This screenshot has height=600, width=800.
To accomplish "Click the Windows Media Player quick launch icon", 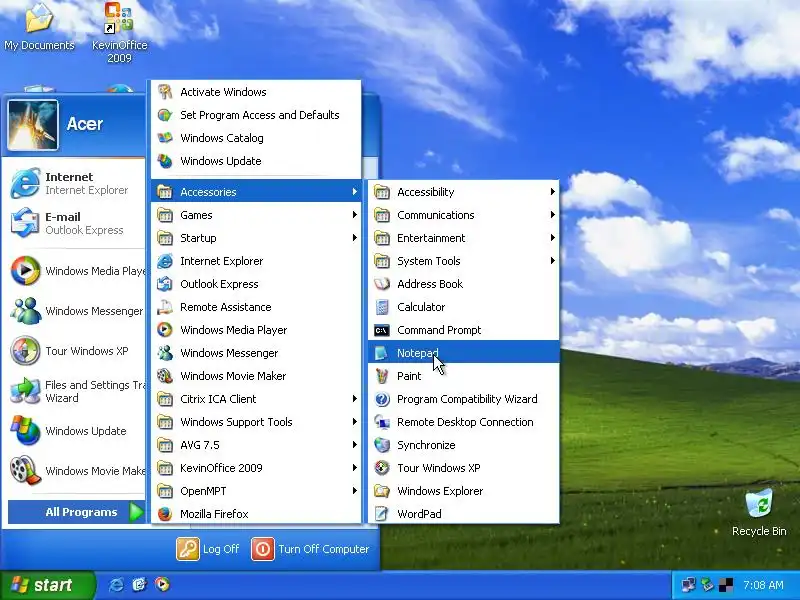I will pos(162,584).
